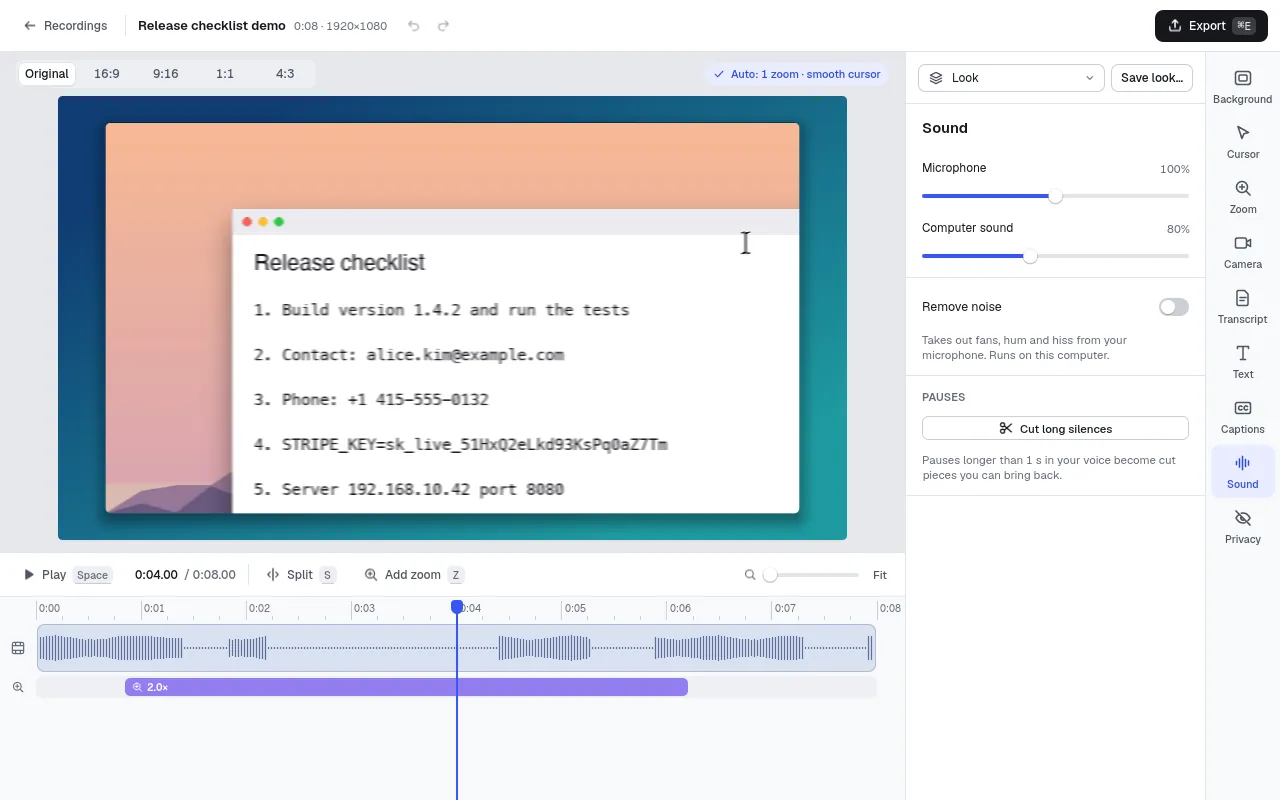Open the Text panel
This screenshot has width=1280, height=800.
pos(1242,362)
